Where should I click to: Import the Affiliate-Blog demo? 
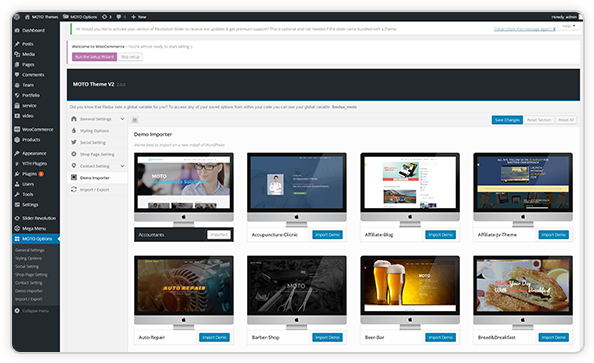pyautogui.click(x=440, y=235)
